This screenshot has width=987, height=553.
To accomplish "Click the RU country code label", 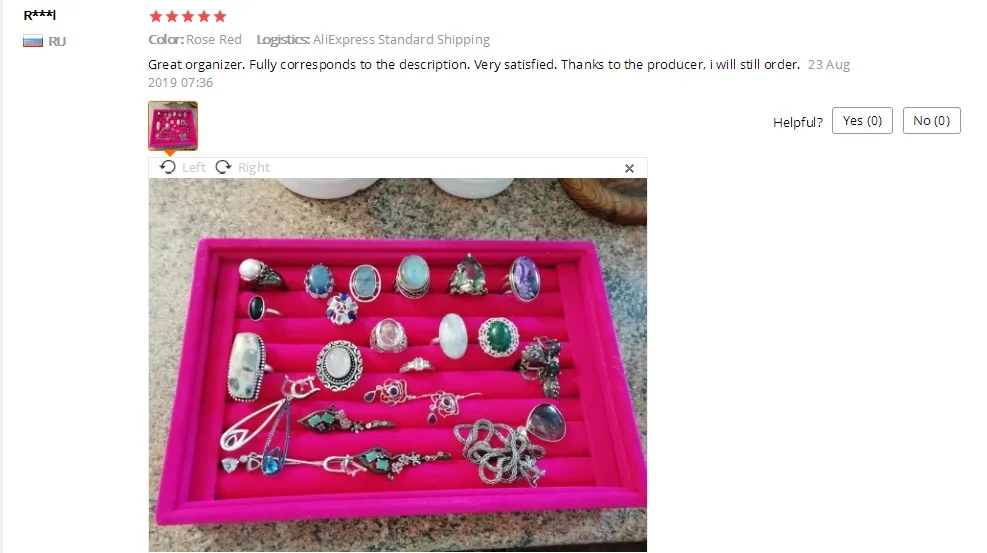I will click(x=57, y=42).
